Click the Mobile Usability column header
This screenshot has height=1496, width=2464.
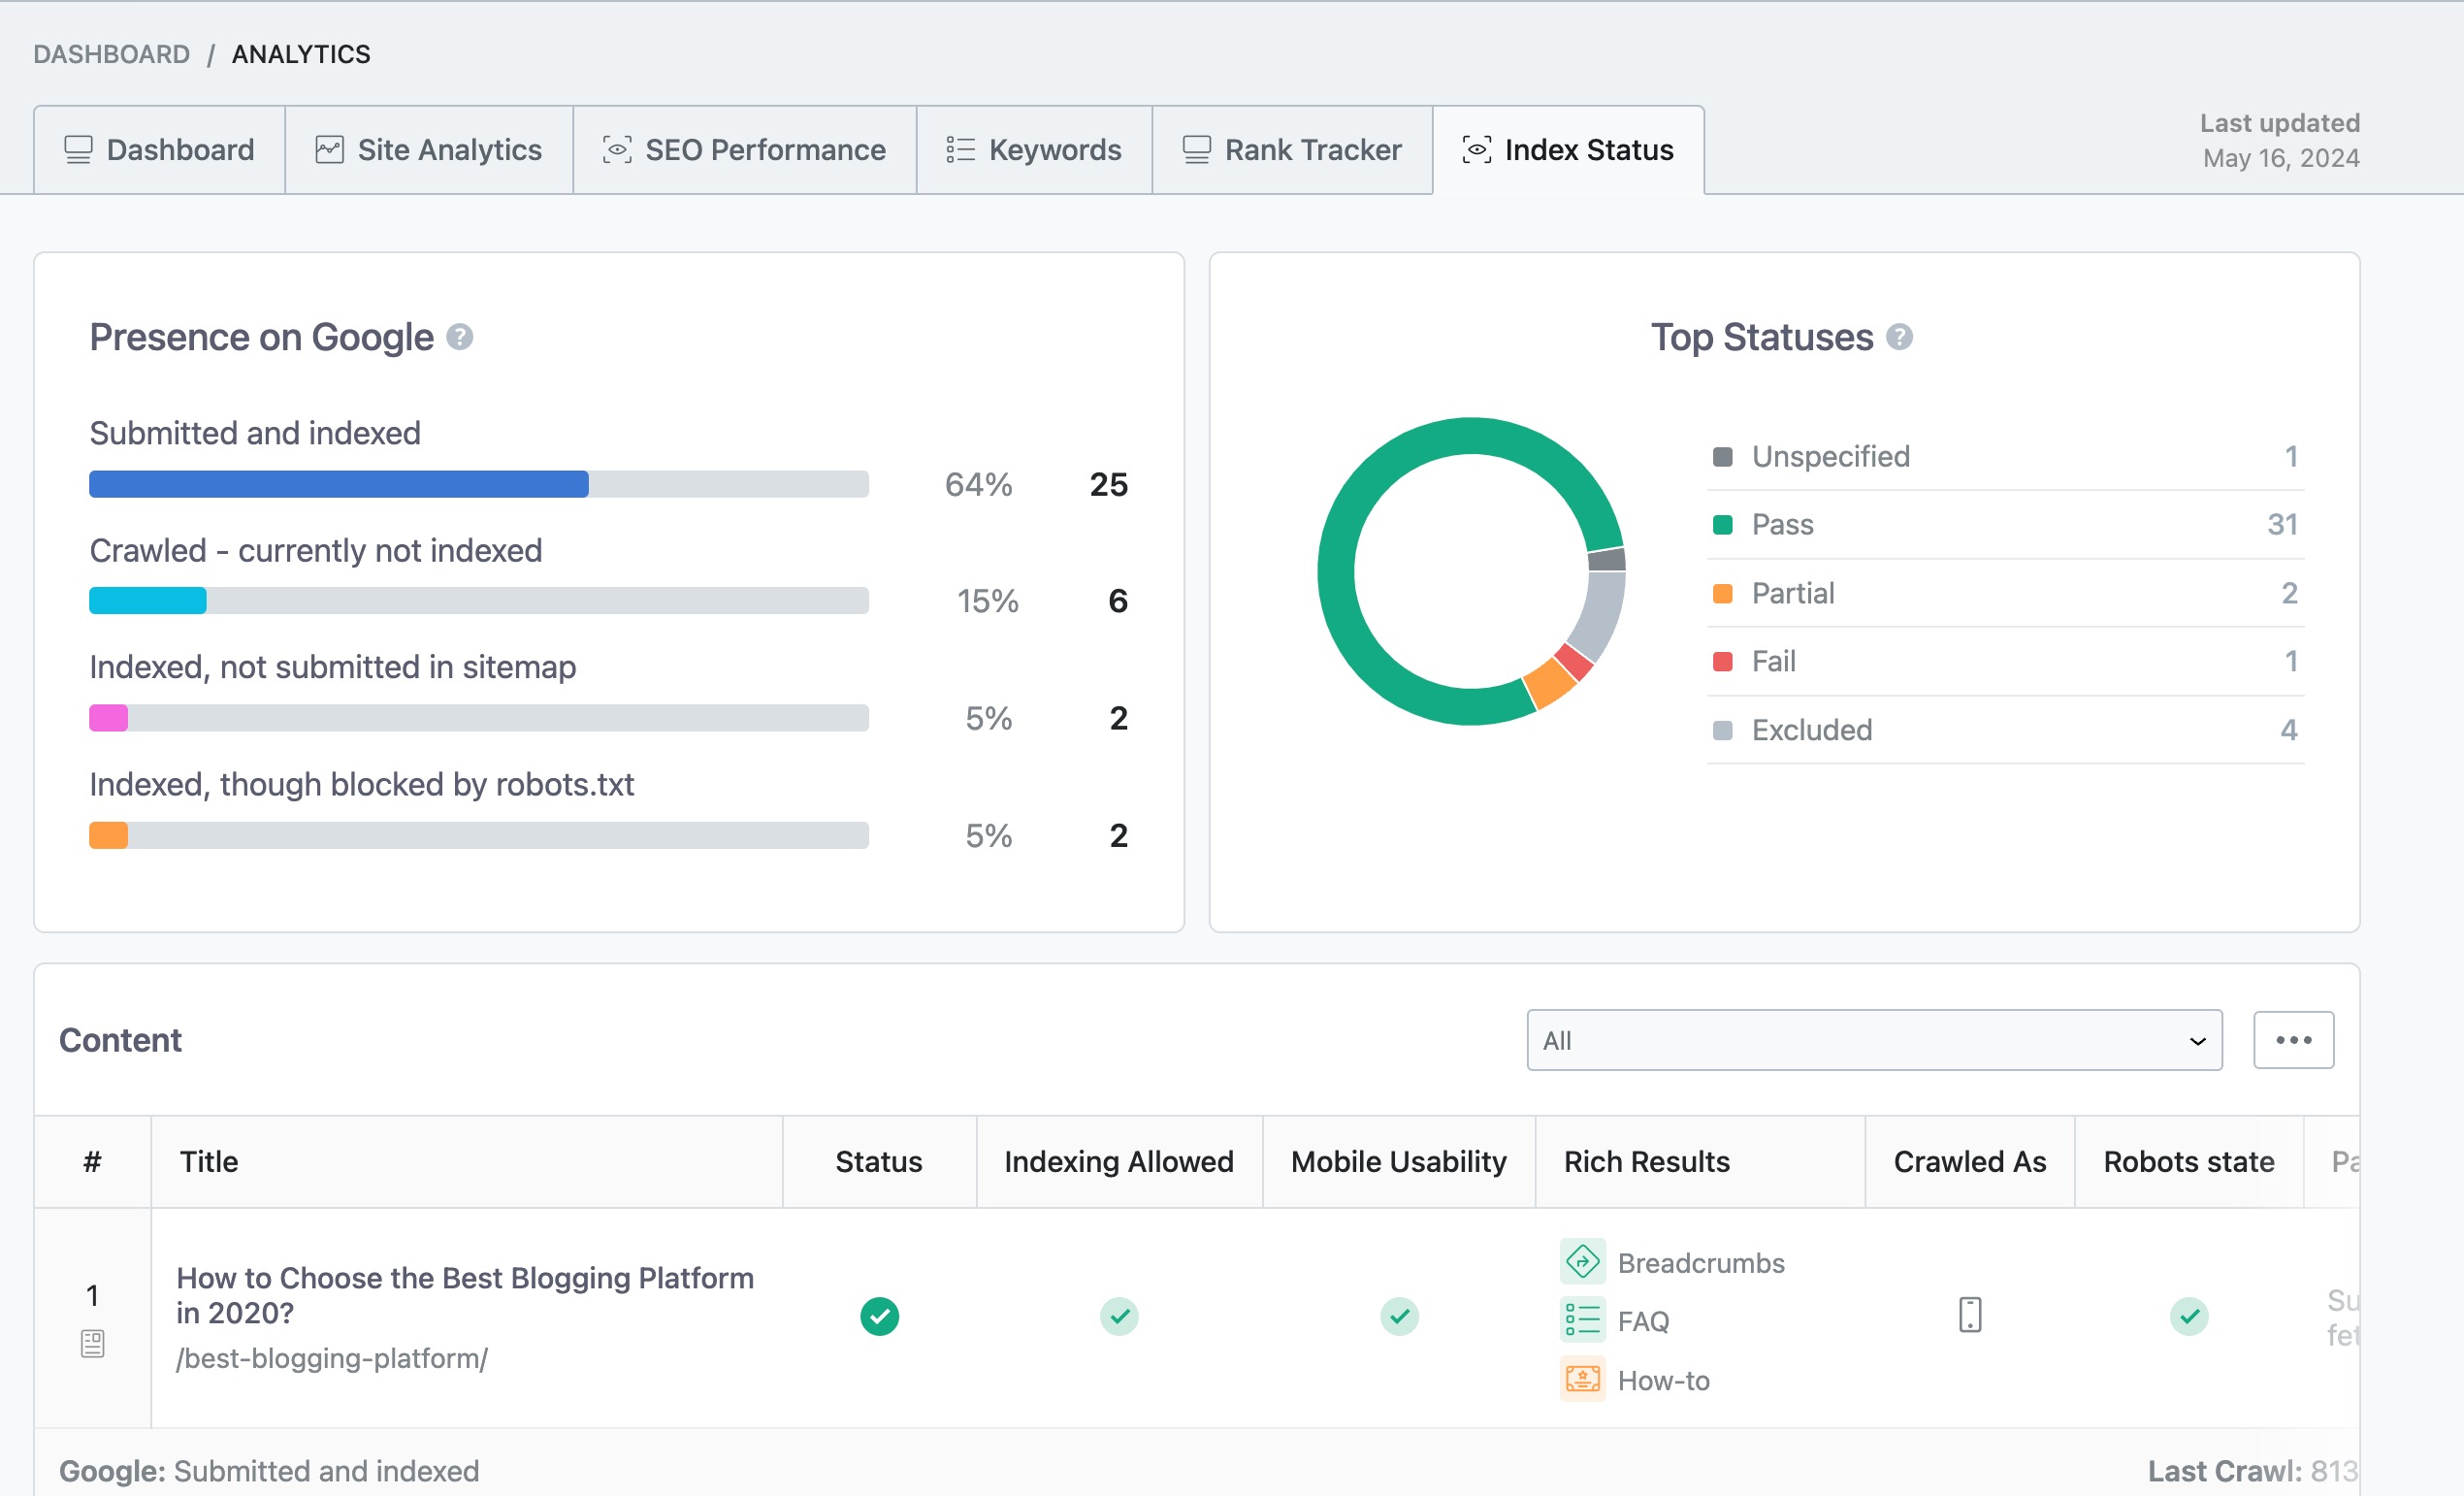[x=1398, y=1162]
